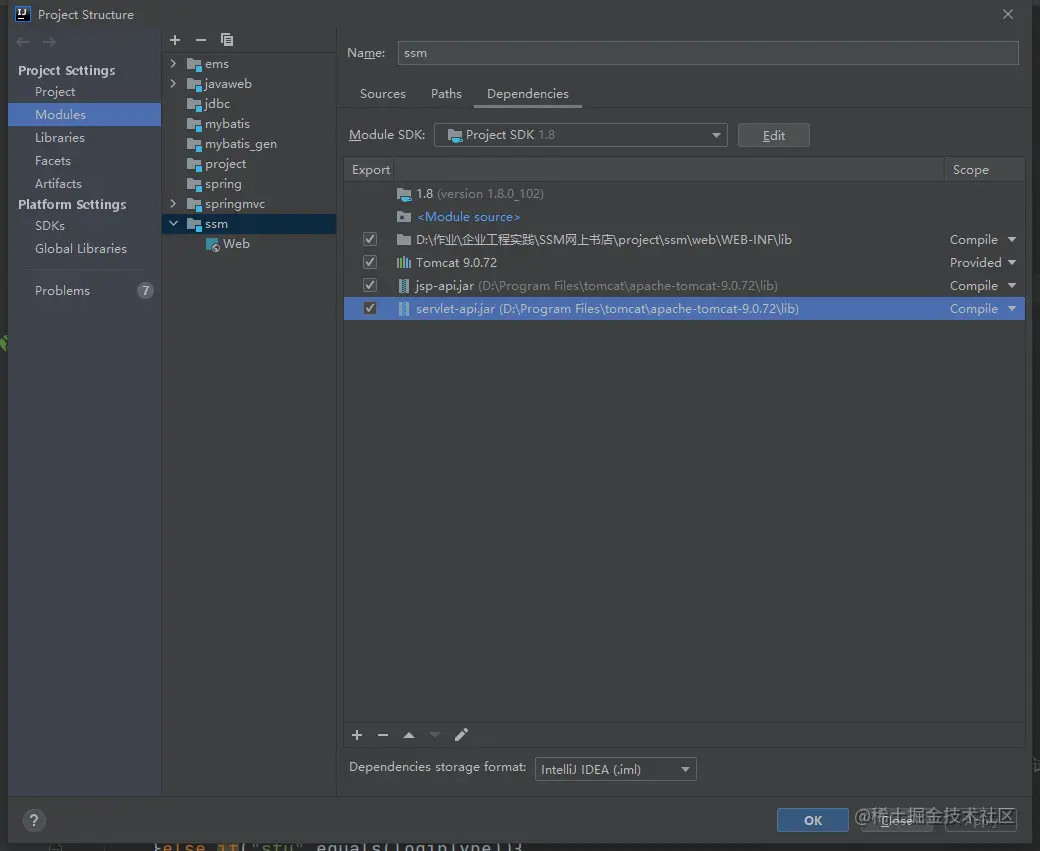Click the Web facet icon
The image size is (1040, 851).
(x=213, y=245)
